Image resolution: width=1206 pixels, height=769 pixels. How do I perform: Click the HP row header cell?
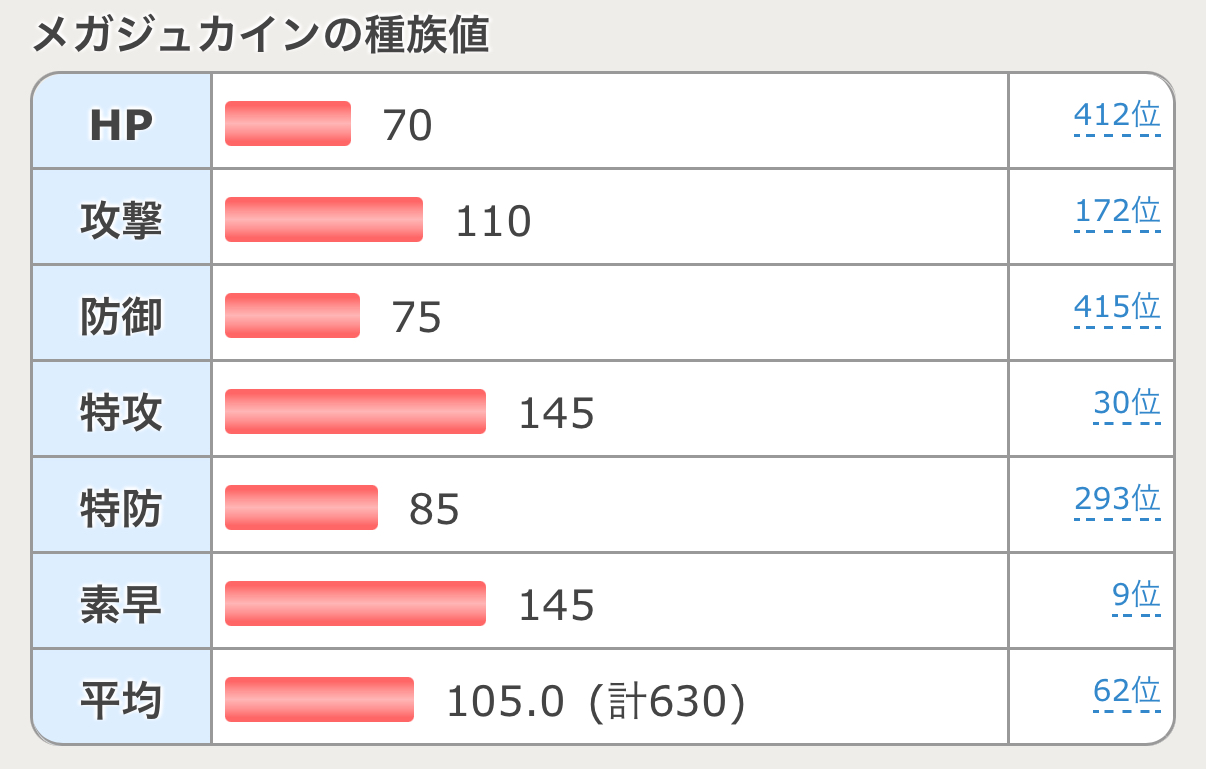coord(121,124)
